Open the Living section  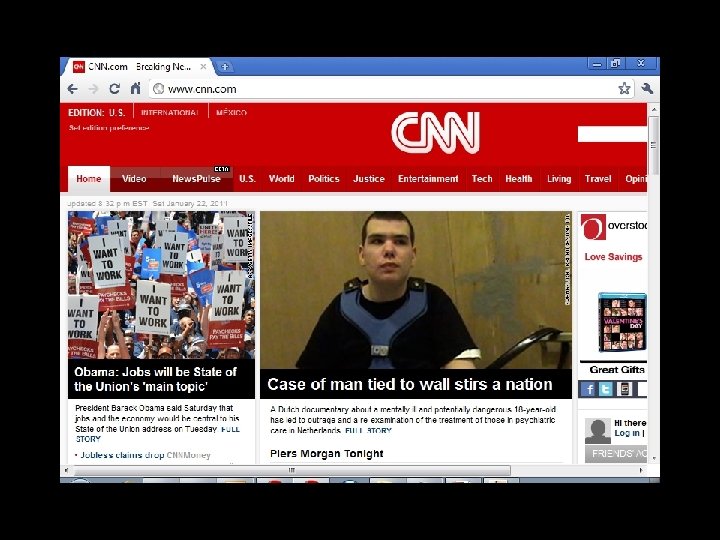pyautogui.click(x=559, y=179)
